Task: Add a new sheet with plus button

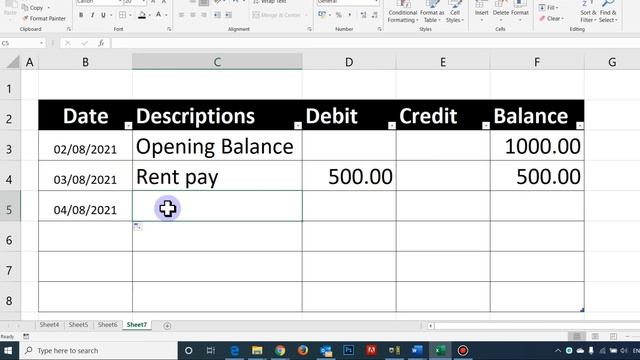Action: (167, 326)
